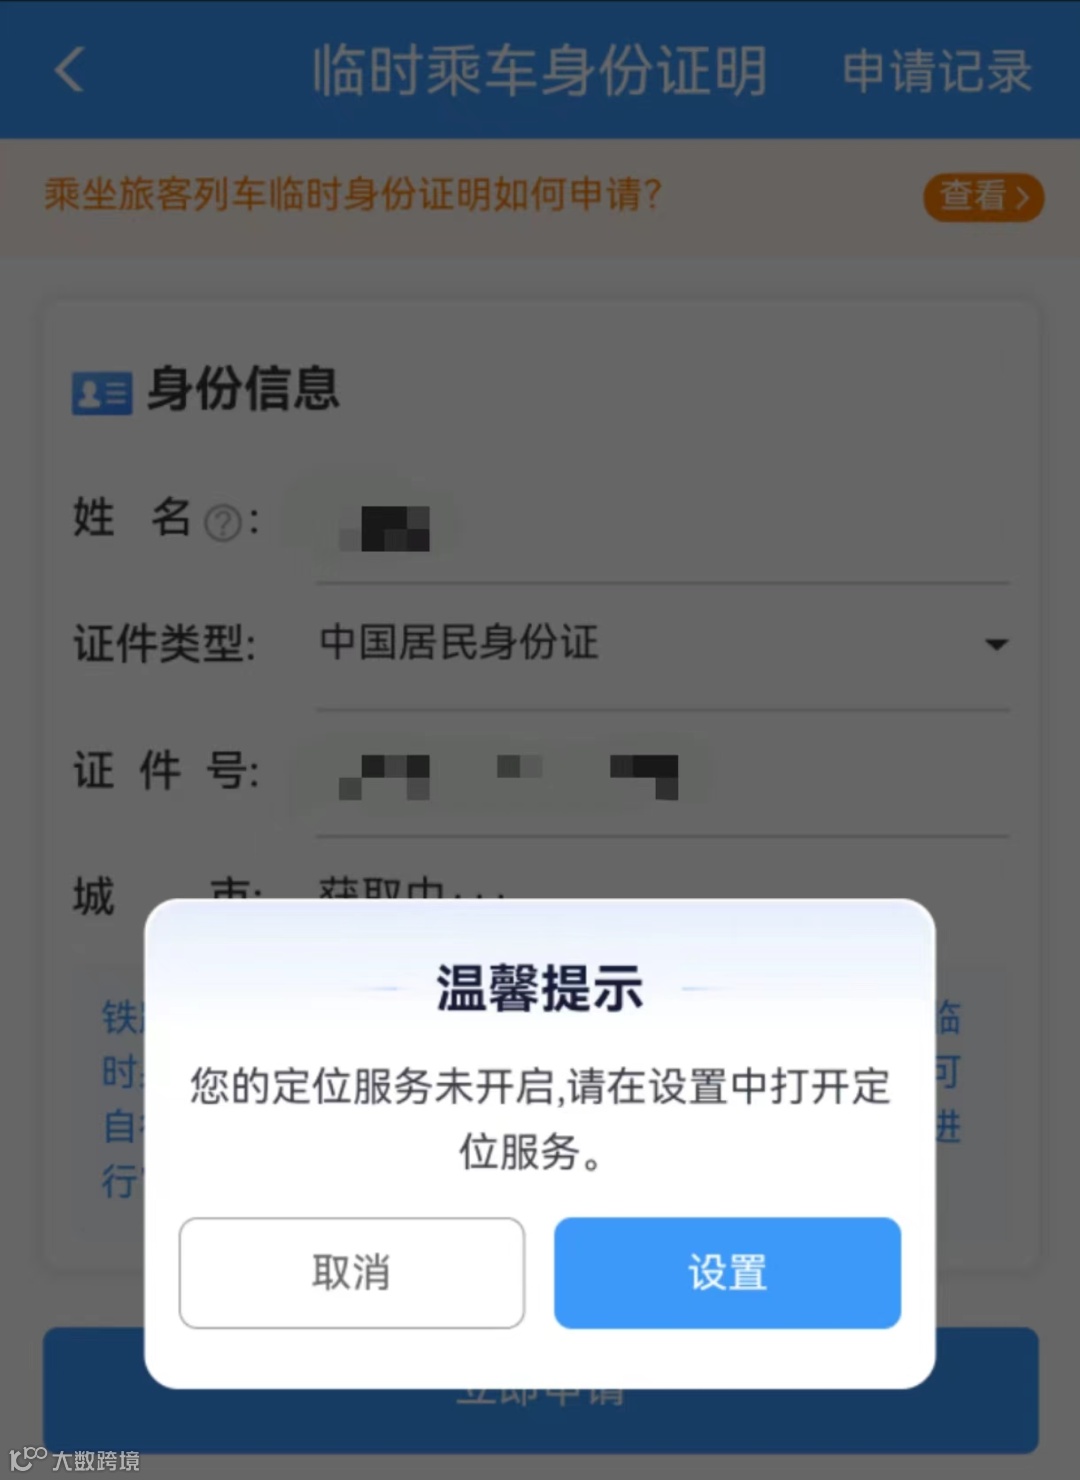Click the 大数跨境 watermark logo
This screenshot has height=1480, width=1080.
(x=75, y=1459)
